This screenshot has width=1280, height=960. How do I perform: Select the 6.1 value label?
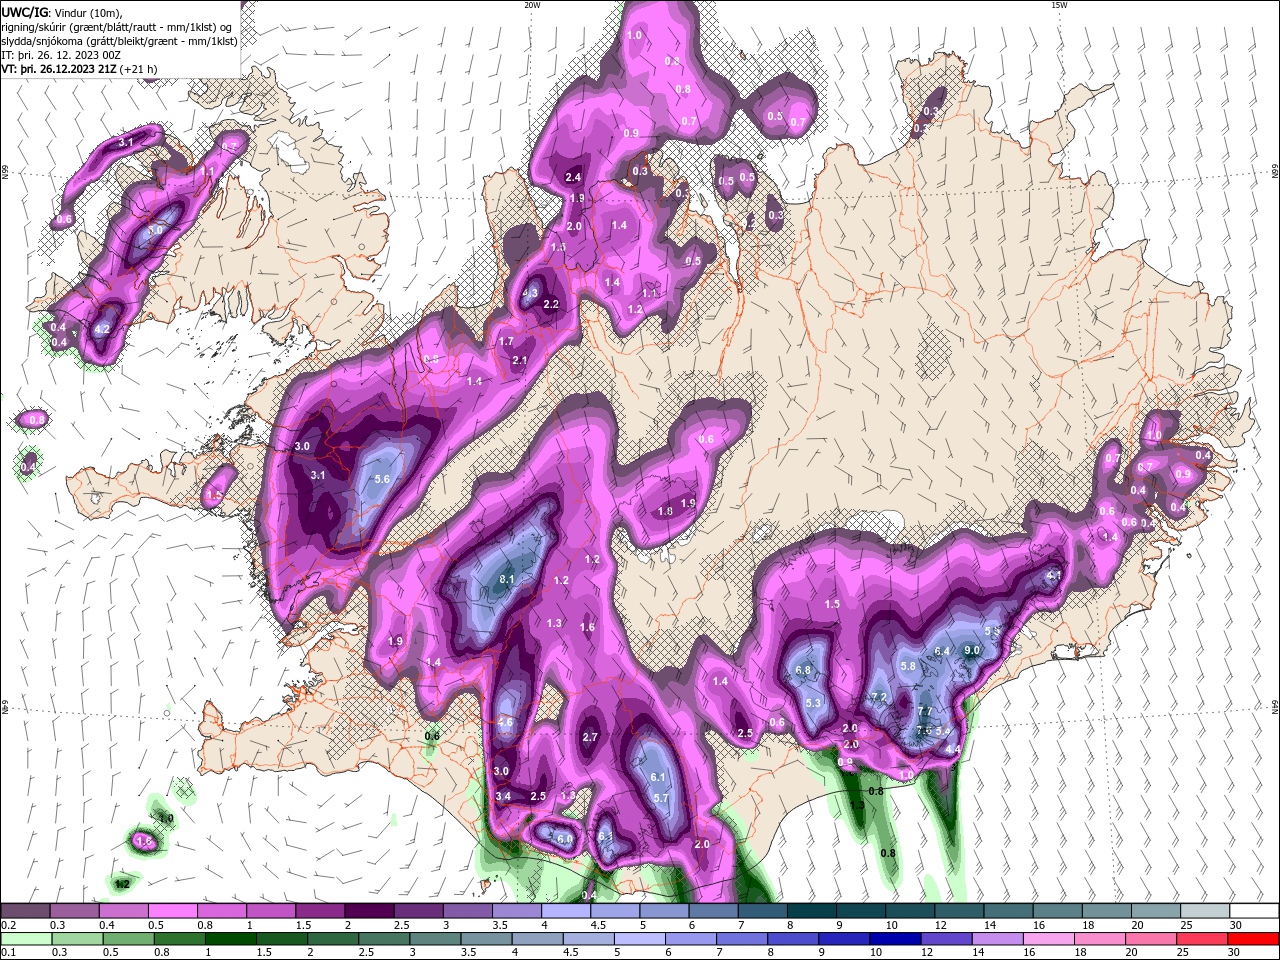tap(658, 777)
